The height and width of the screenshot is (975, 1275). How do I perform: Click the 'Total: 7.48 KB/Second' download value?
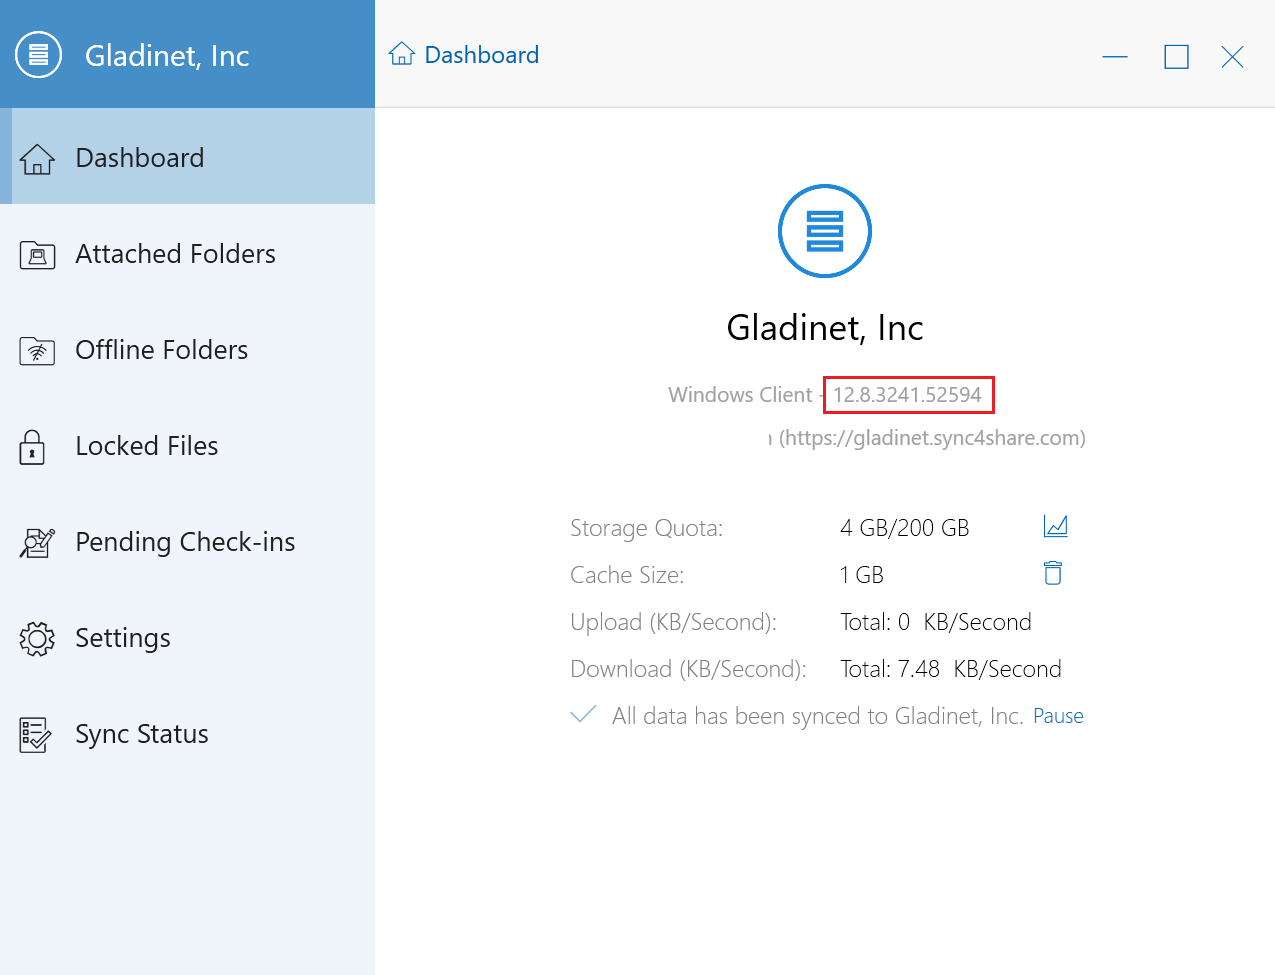click(950, 669)
